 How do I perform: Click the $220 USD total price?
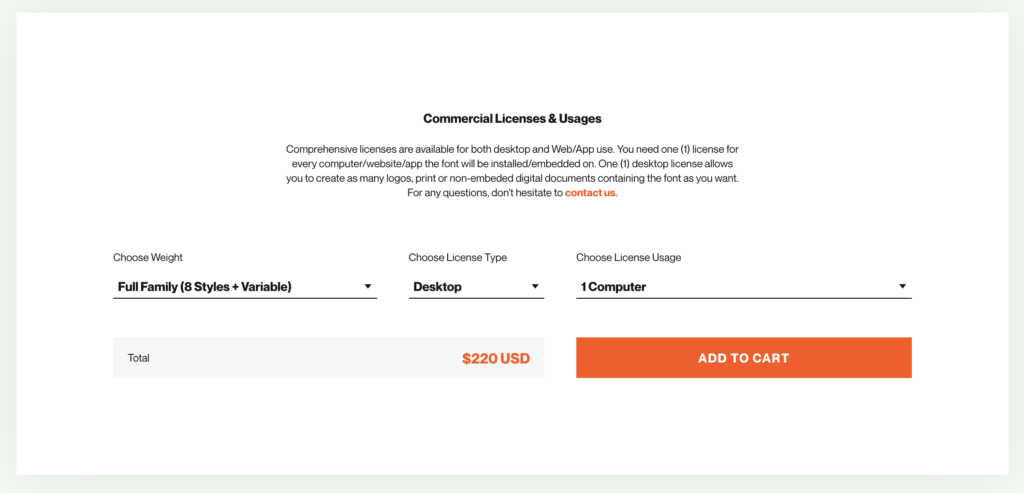pyautogui.click(x=495, y=358)
